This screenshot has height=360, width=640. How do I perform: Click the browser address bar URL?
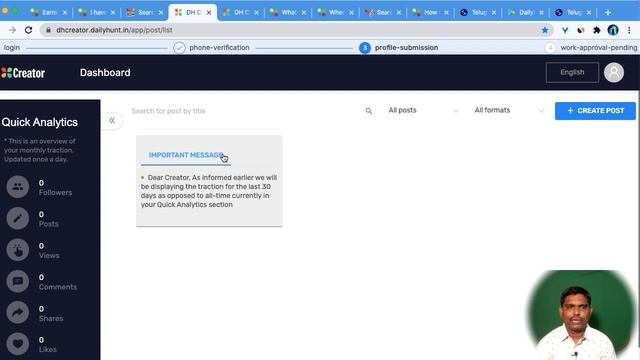[x=114, y=30]
